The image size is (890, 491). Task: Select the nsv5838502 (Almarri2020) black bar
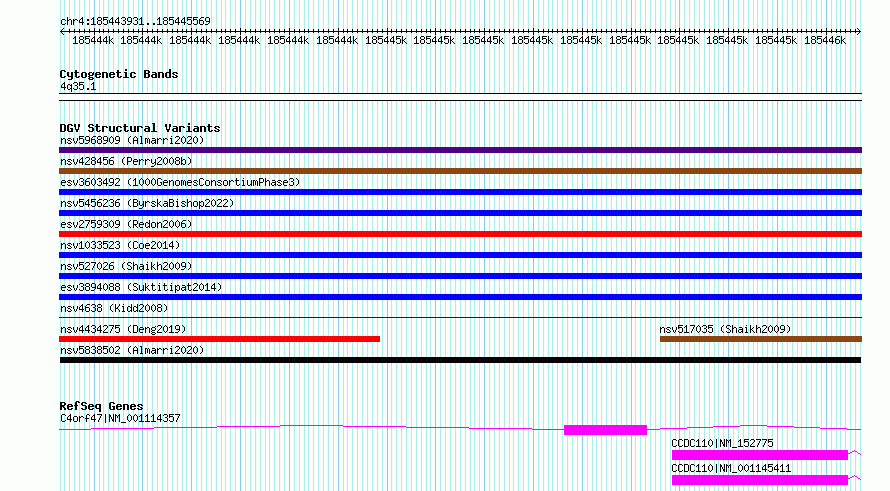460,360
